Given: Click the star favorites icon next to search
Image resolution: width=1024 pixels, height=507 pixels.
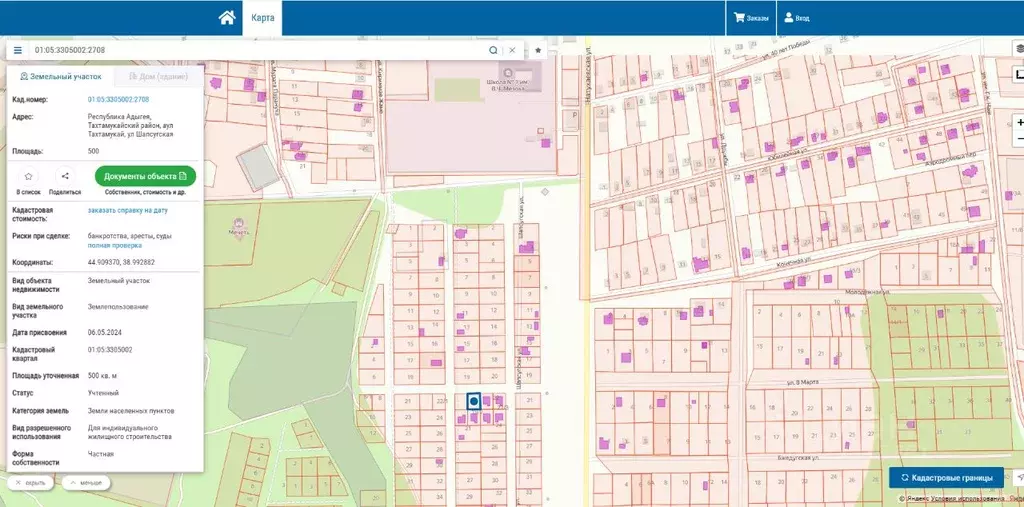Looking at the screenshot, I should tap(538, 50).
